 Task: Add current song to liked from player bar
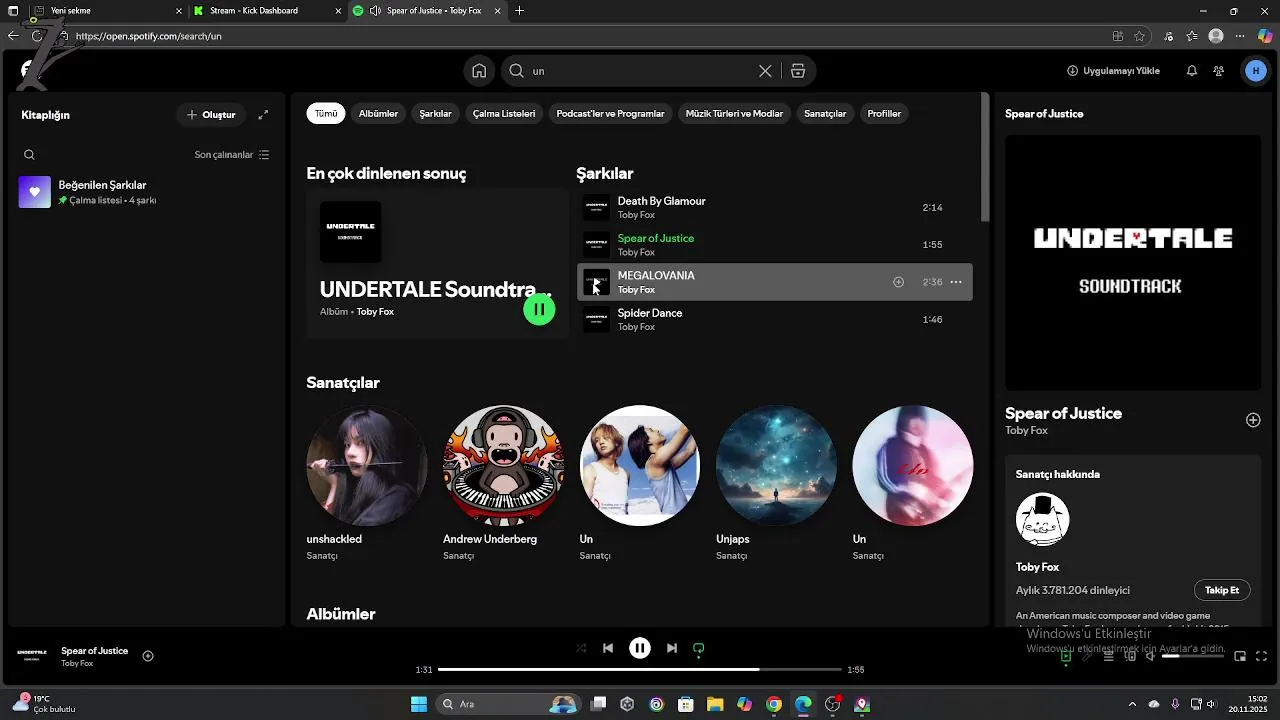tap(148, 656)
